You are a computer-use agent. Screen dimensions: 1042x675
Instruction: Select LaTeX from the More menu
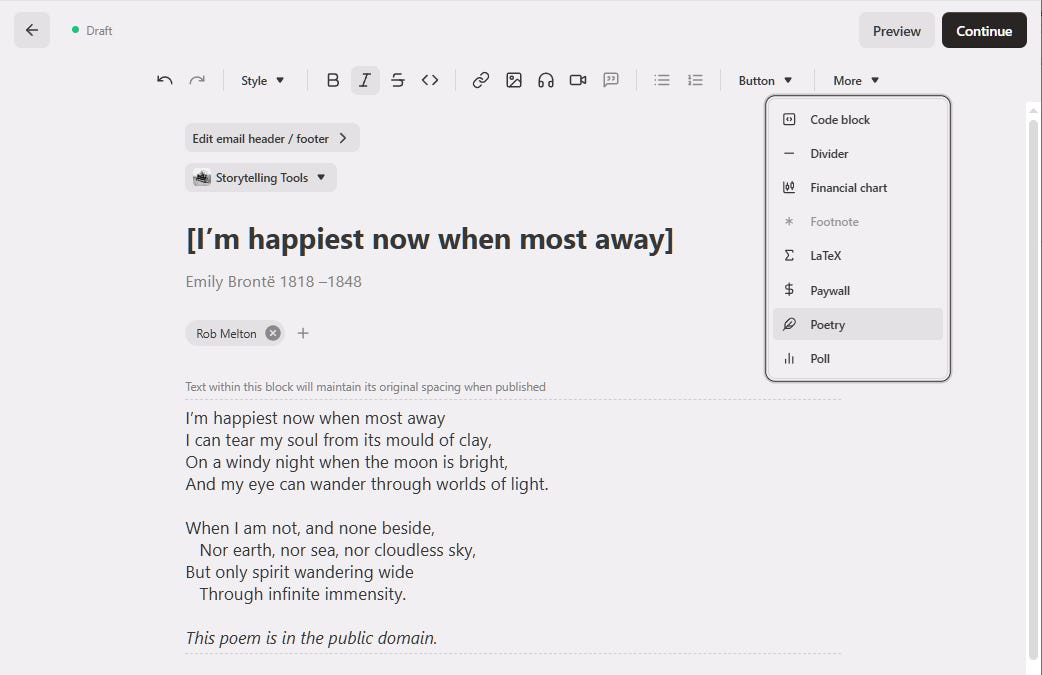click(x=857, y=256)
